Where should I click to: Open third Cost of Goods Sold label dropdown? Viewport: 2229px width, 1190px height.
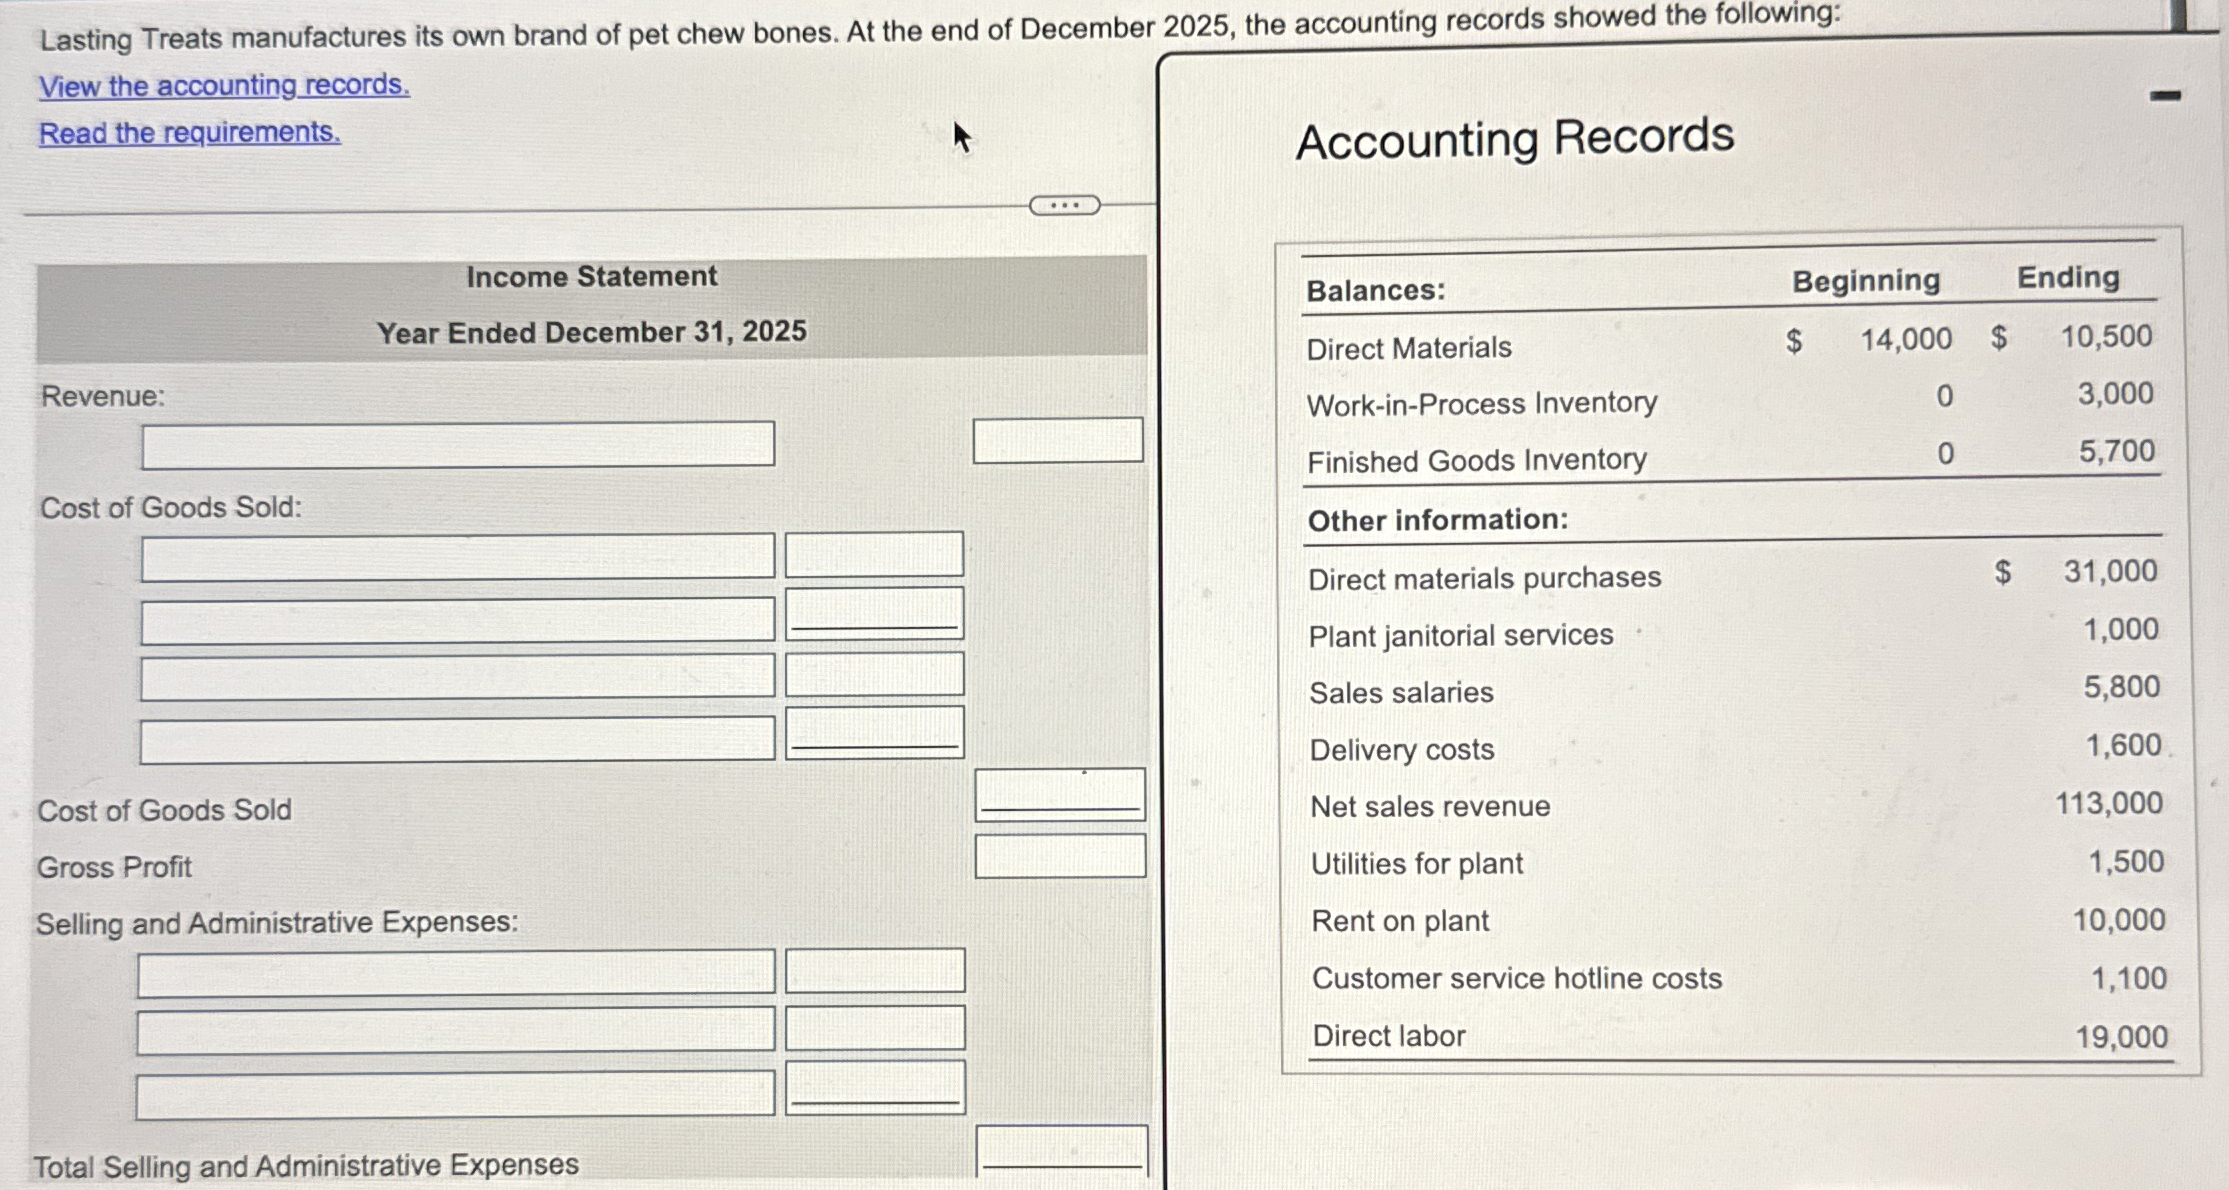458,678
